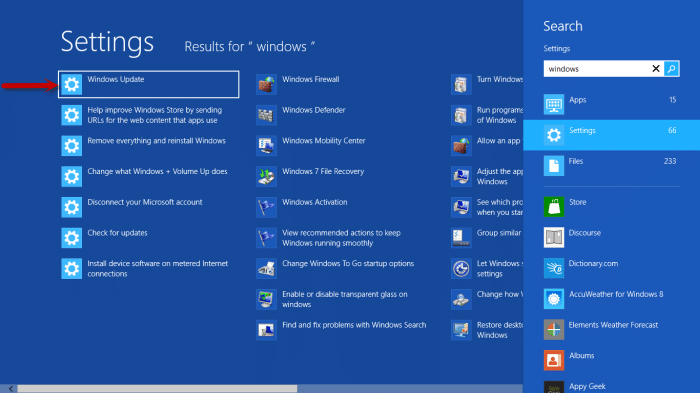This screenshot has height=393, width=700.
Task: Open the Windows Update gear icon
Action: [x=71, y=84]
